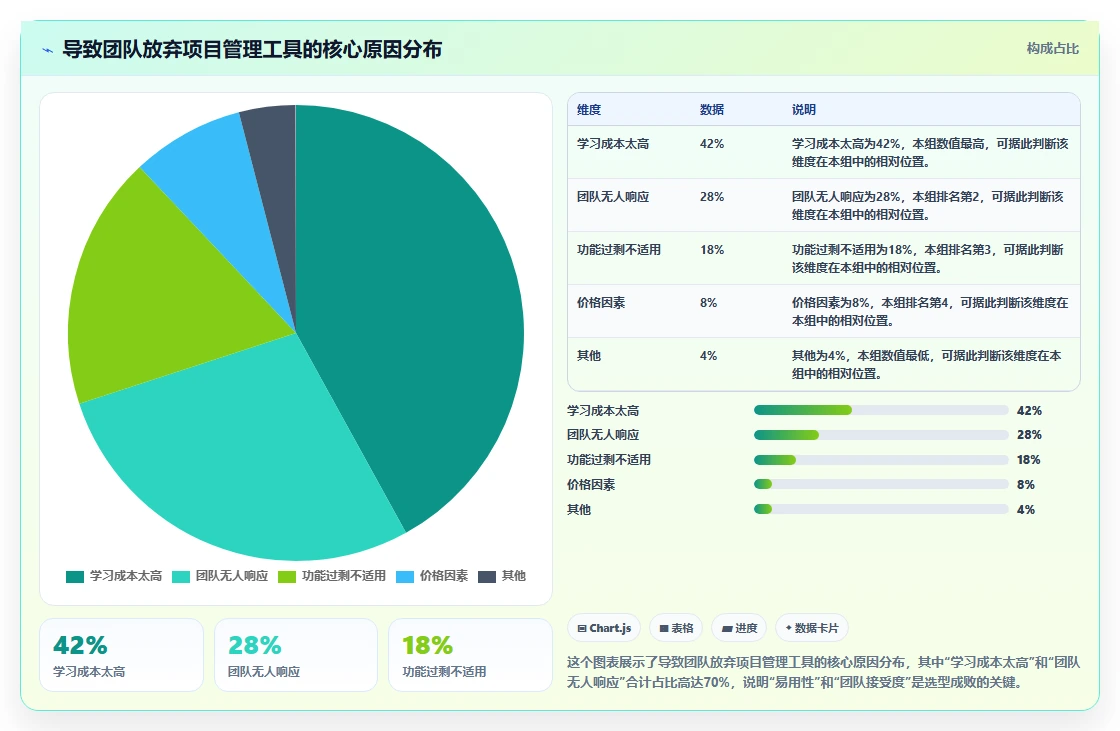Click the 团队无人响应 progress bar
The height and width of the screenshot is (731, 1120).
tap(881, 434)
